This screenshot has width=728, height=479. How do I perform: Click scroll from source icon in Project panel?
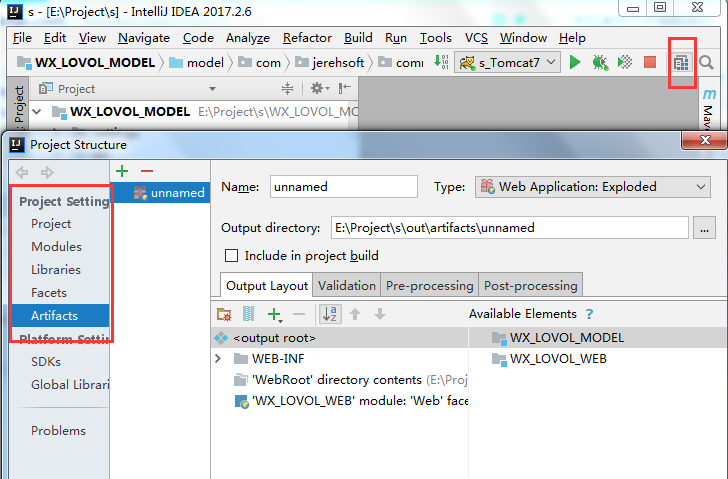pos(287,88)
